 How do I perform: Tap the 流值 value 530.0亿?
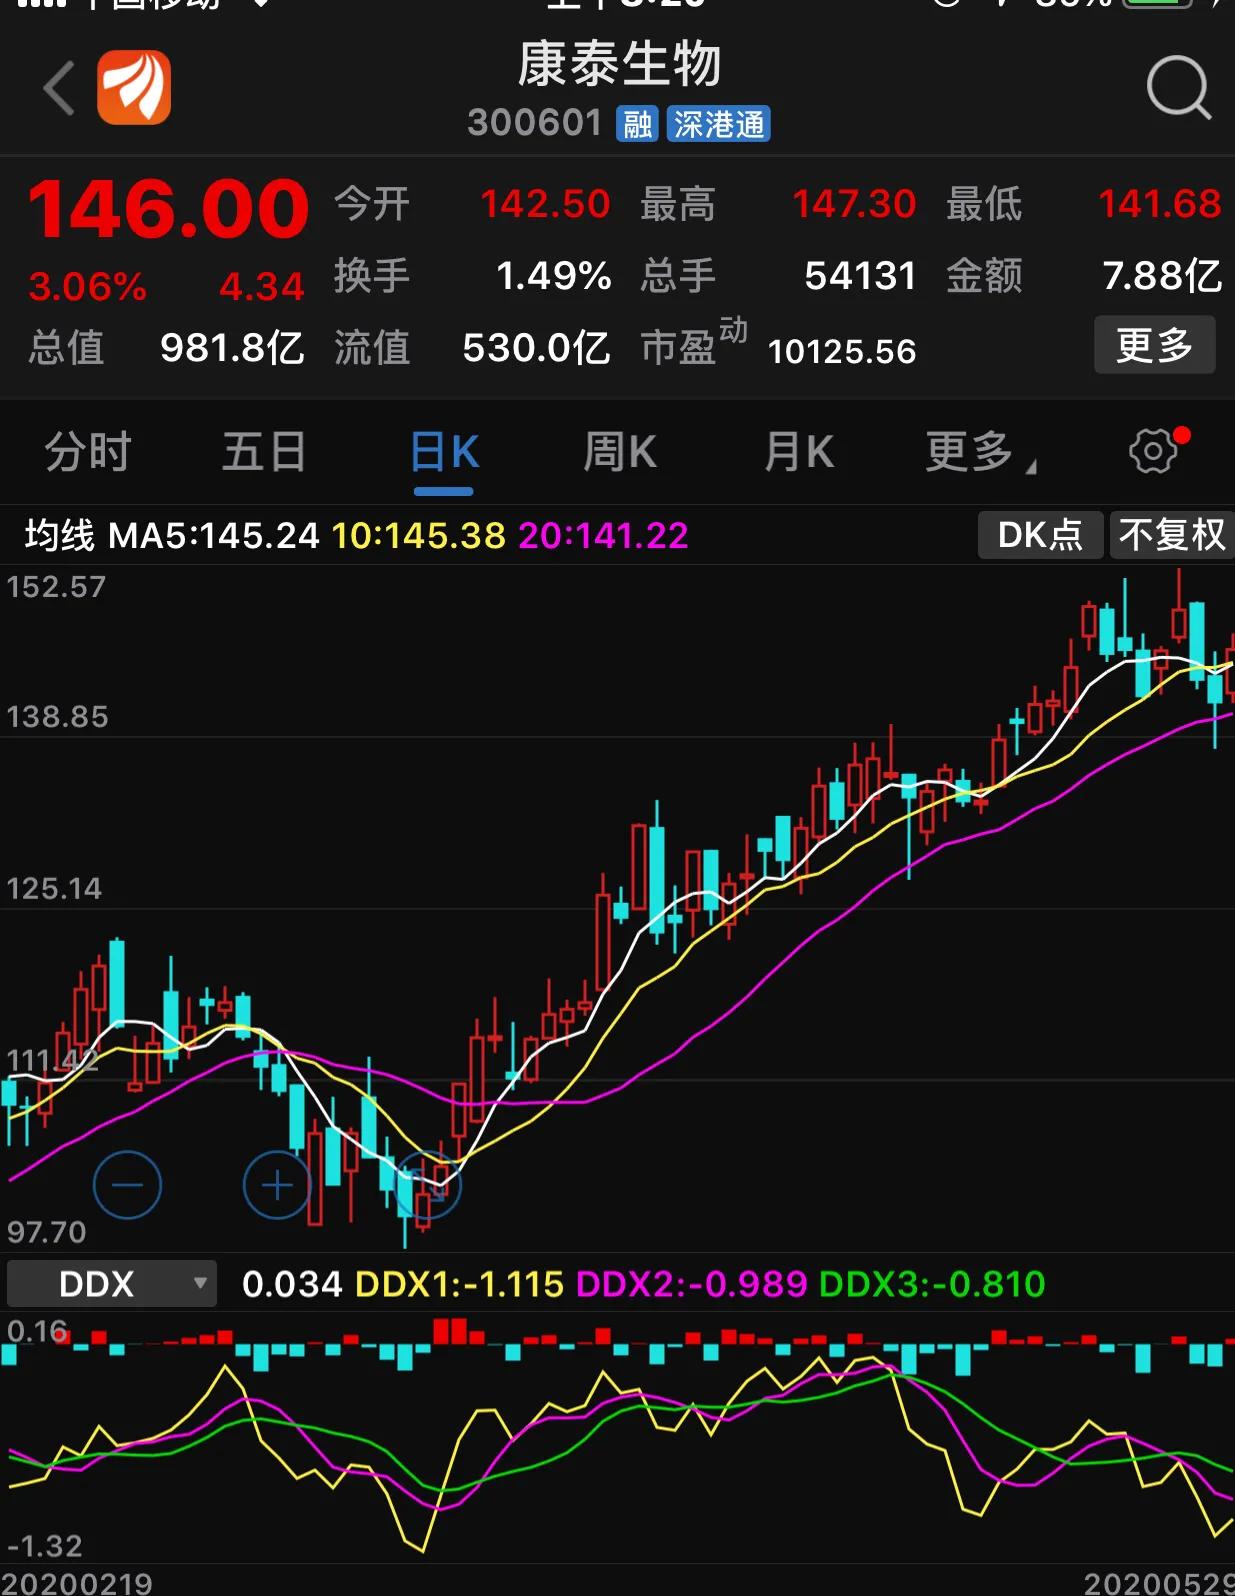[536, 348]
